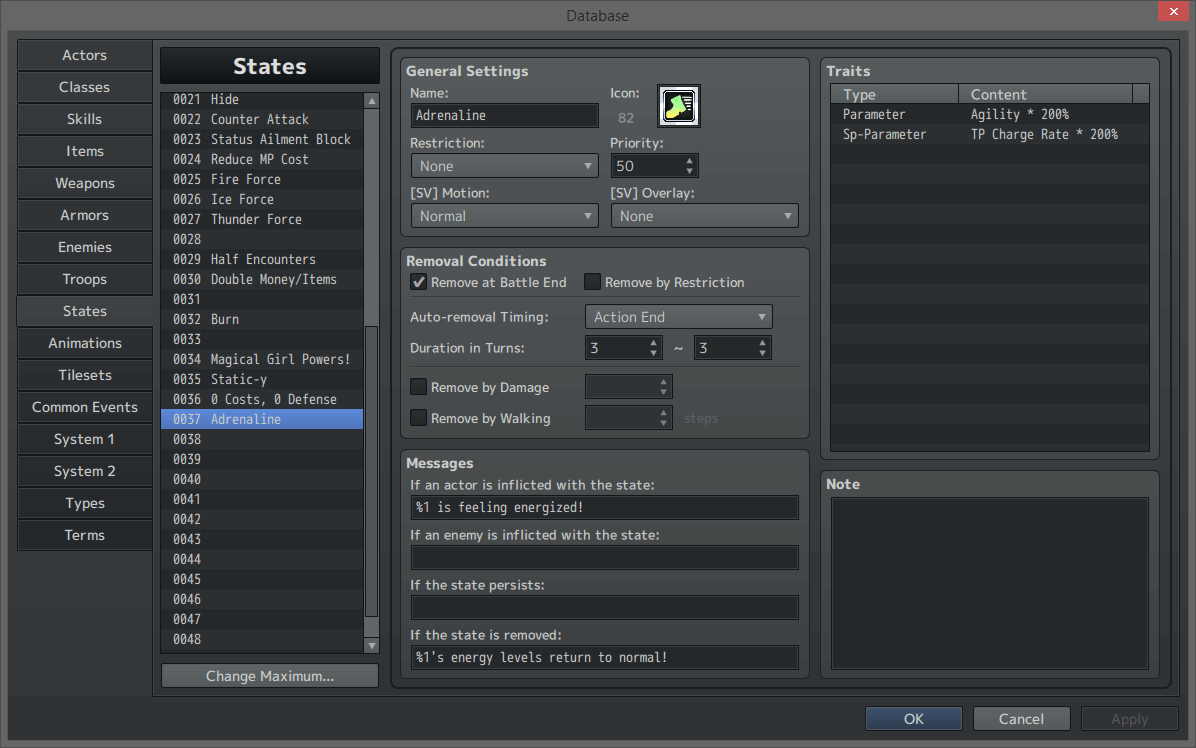Select state 0030 Double Money/Items
The width and height of the screenshot is (1196, 748).
coord(262,279)
